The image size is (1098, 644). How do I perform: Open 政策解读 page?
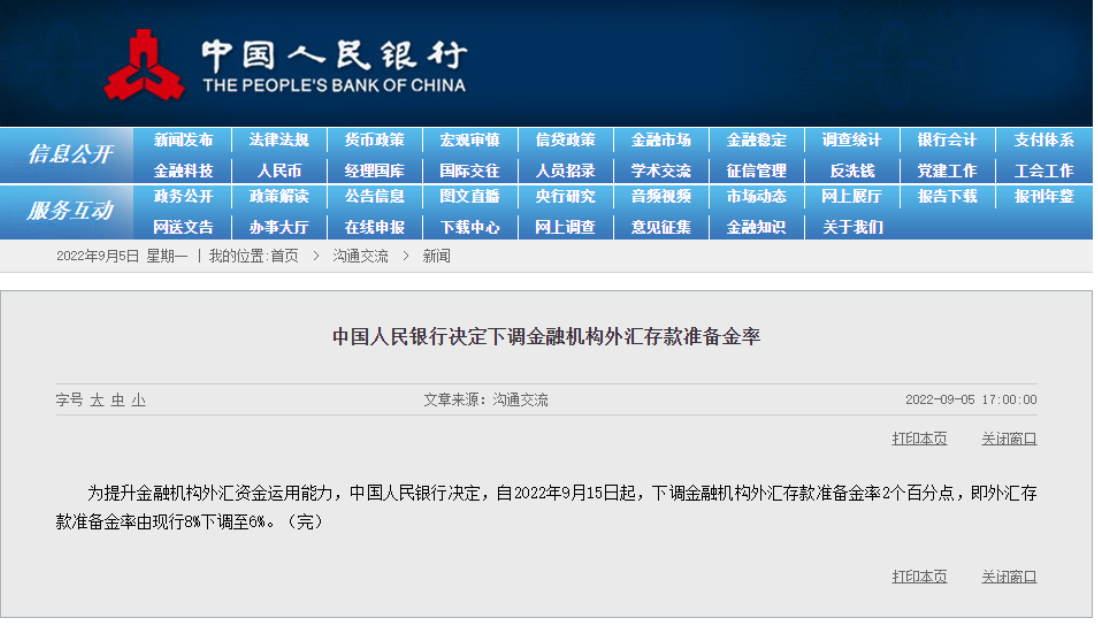[x=279, y=197]
